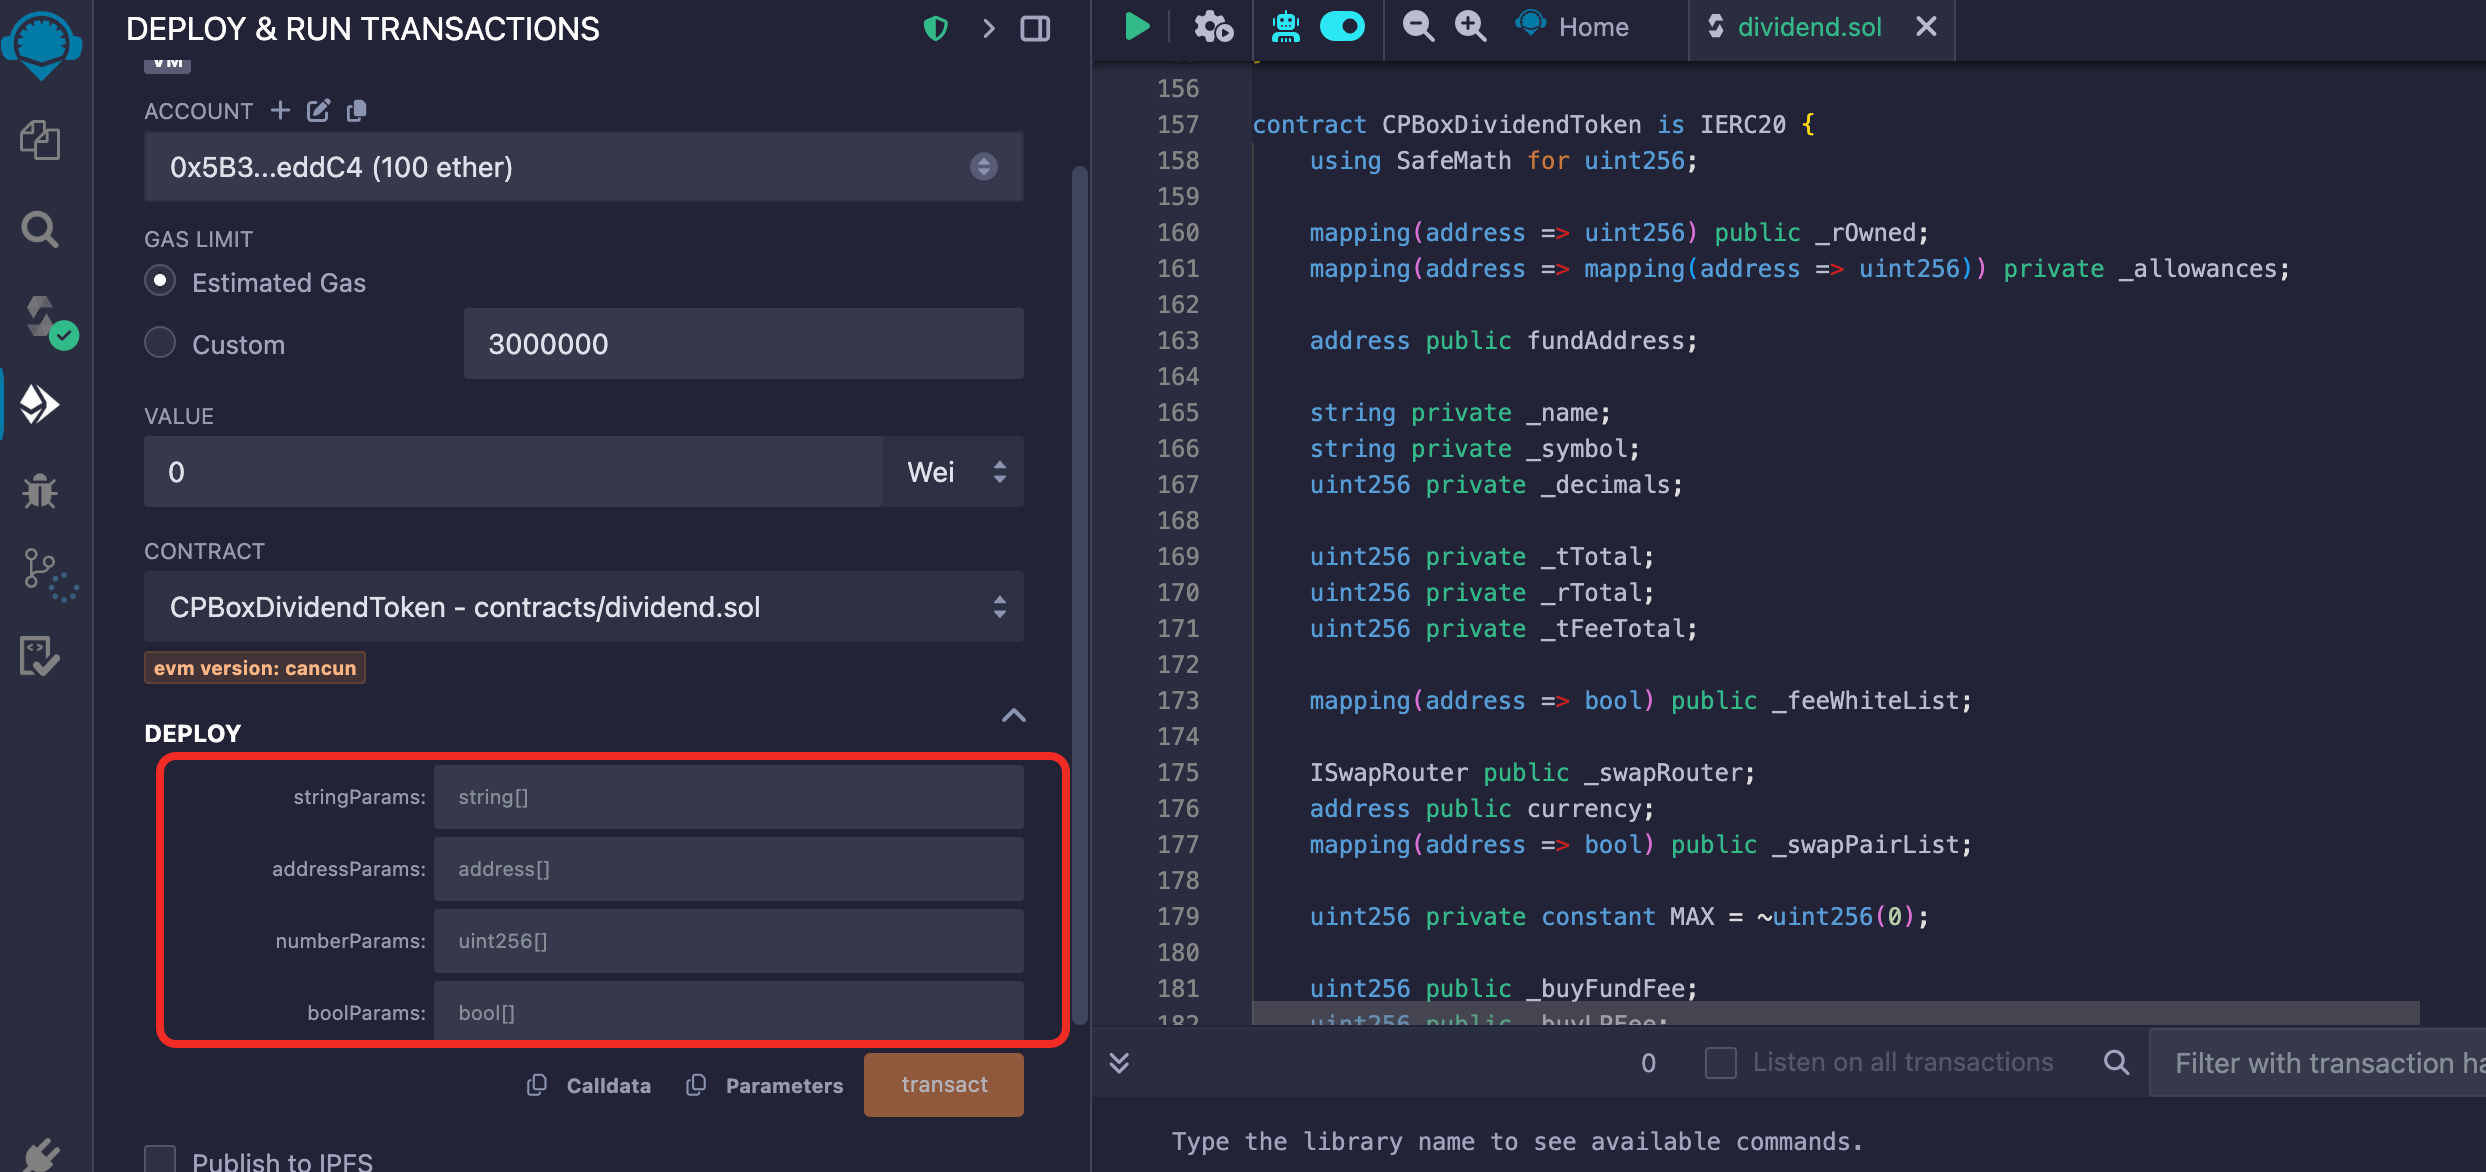Click the stringParams input field

pos(729,797)
